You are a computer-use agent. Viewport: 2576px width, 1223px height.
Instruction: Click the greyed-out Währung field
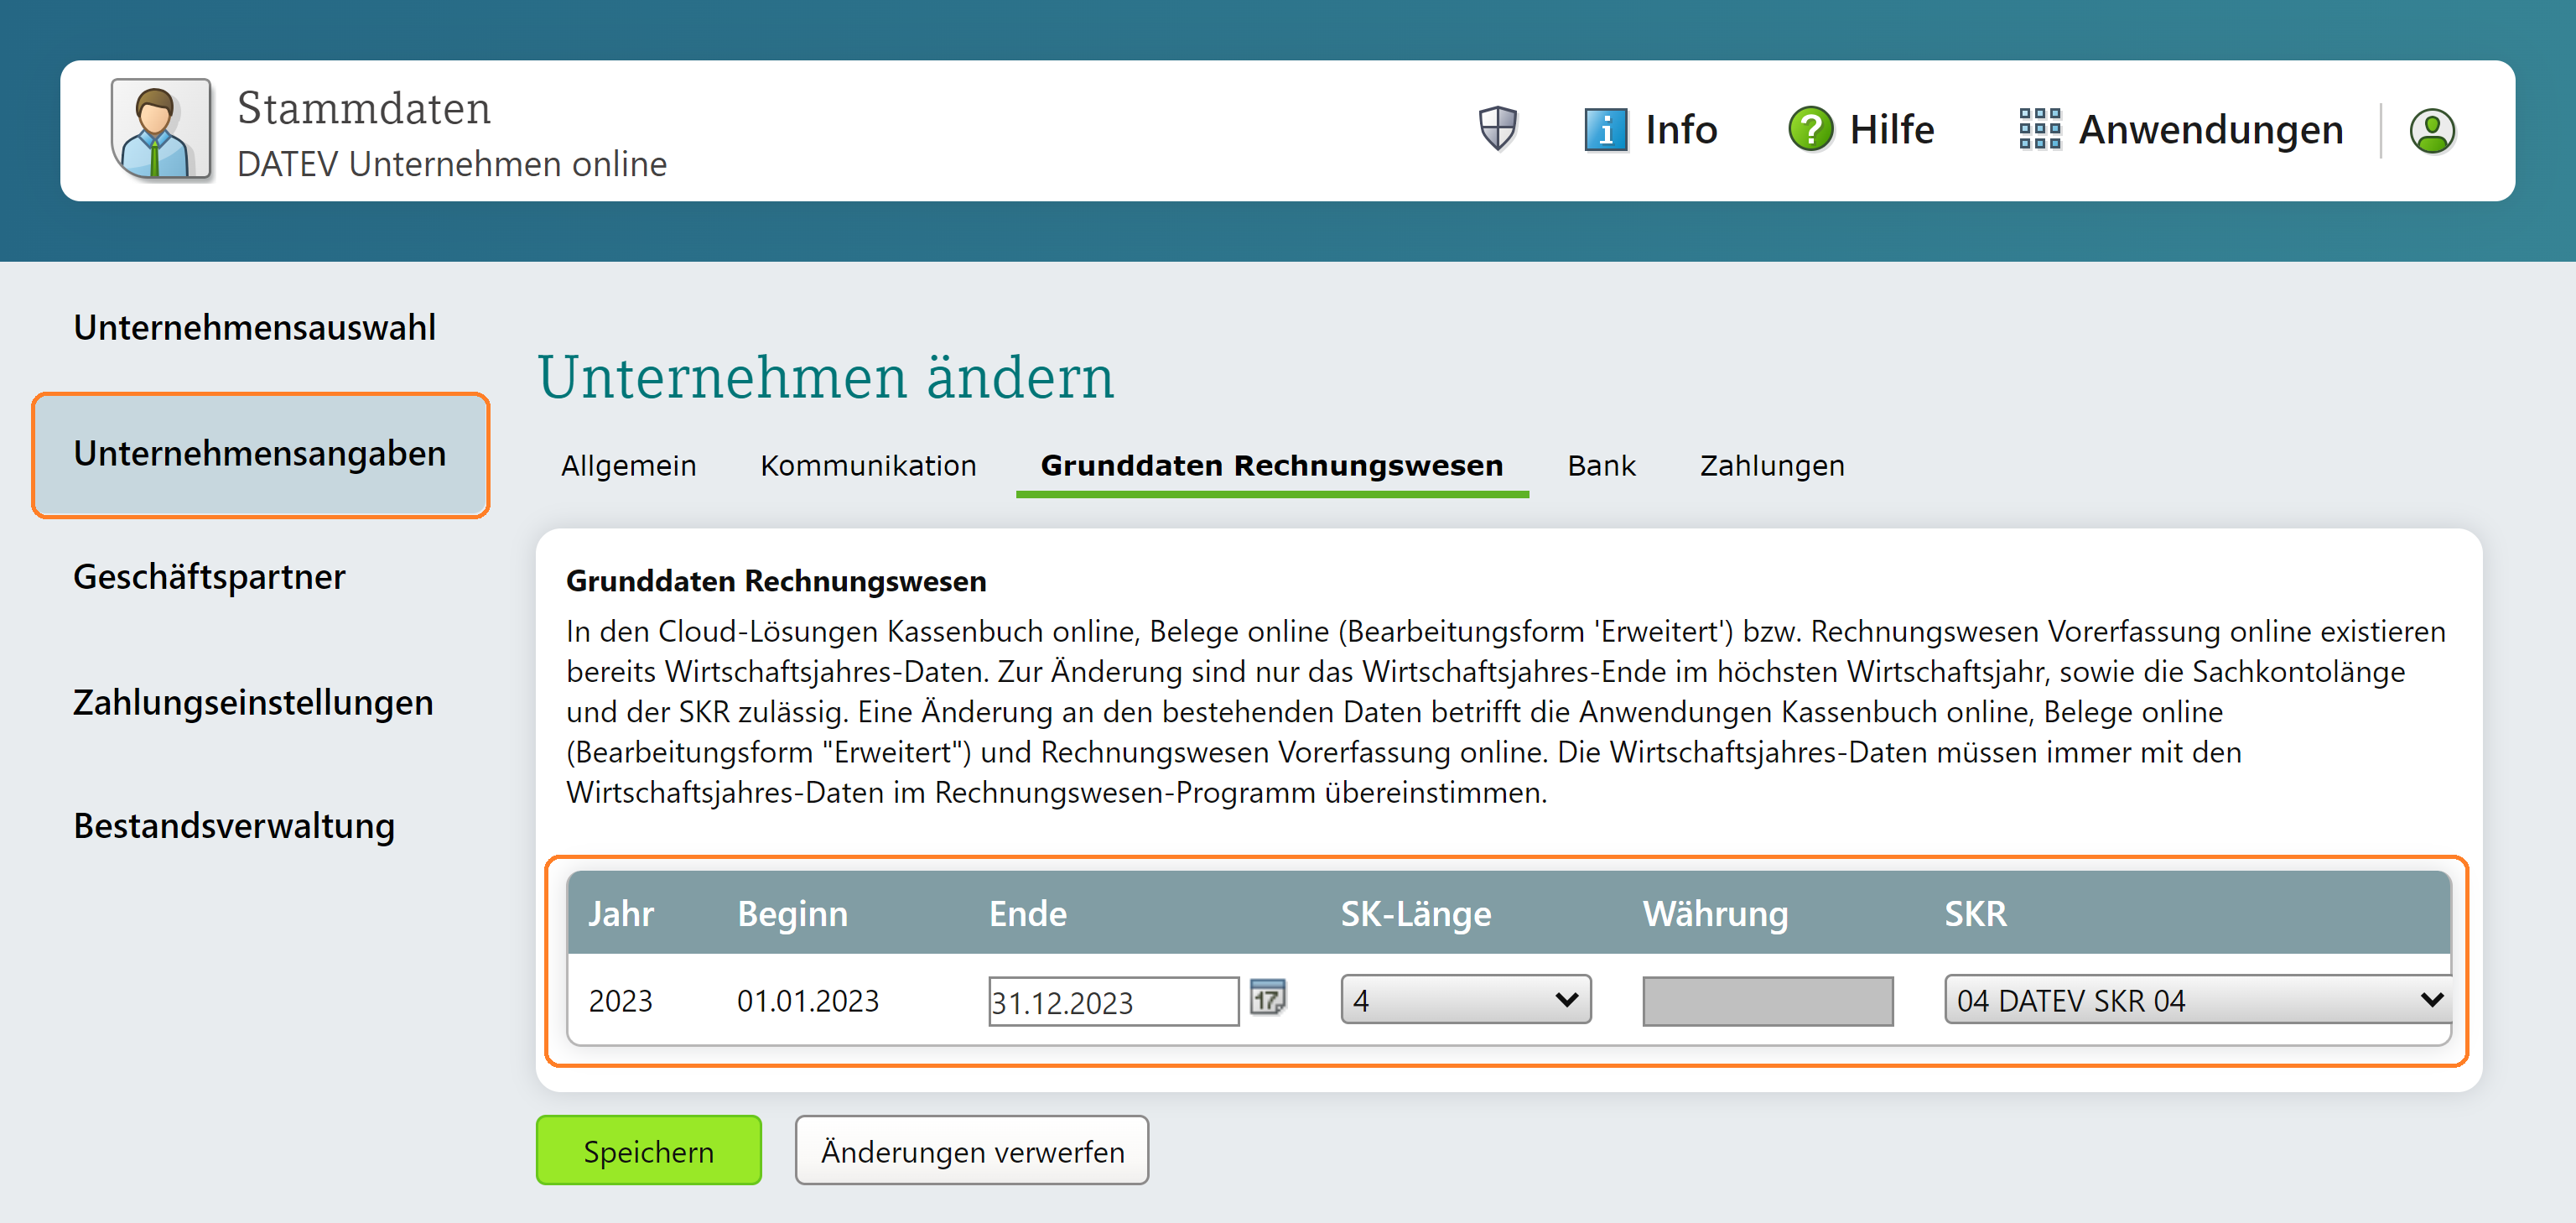tap(1767, 1001)
